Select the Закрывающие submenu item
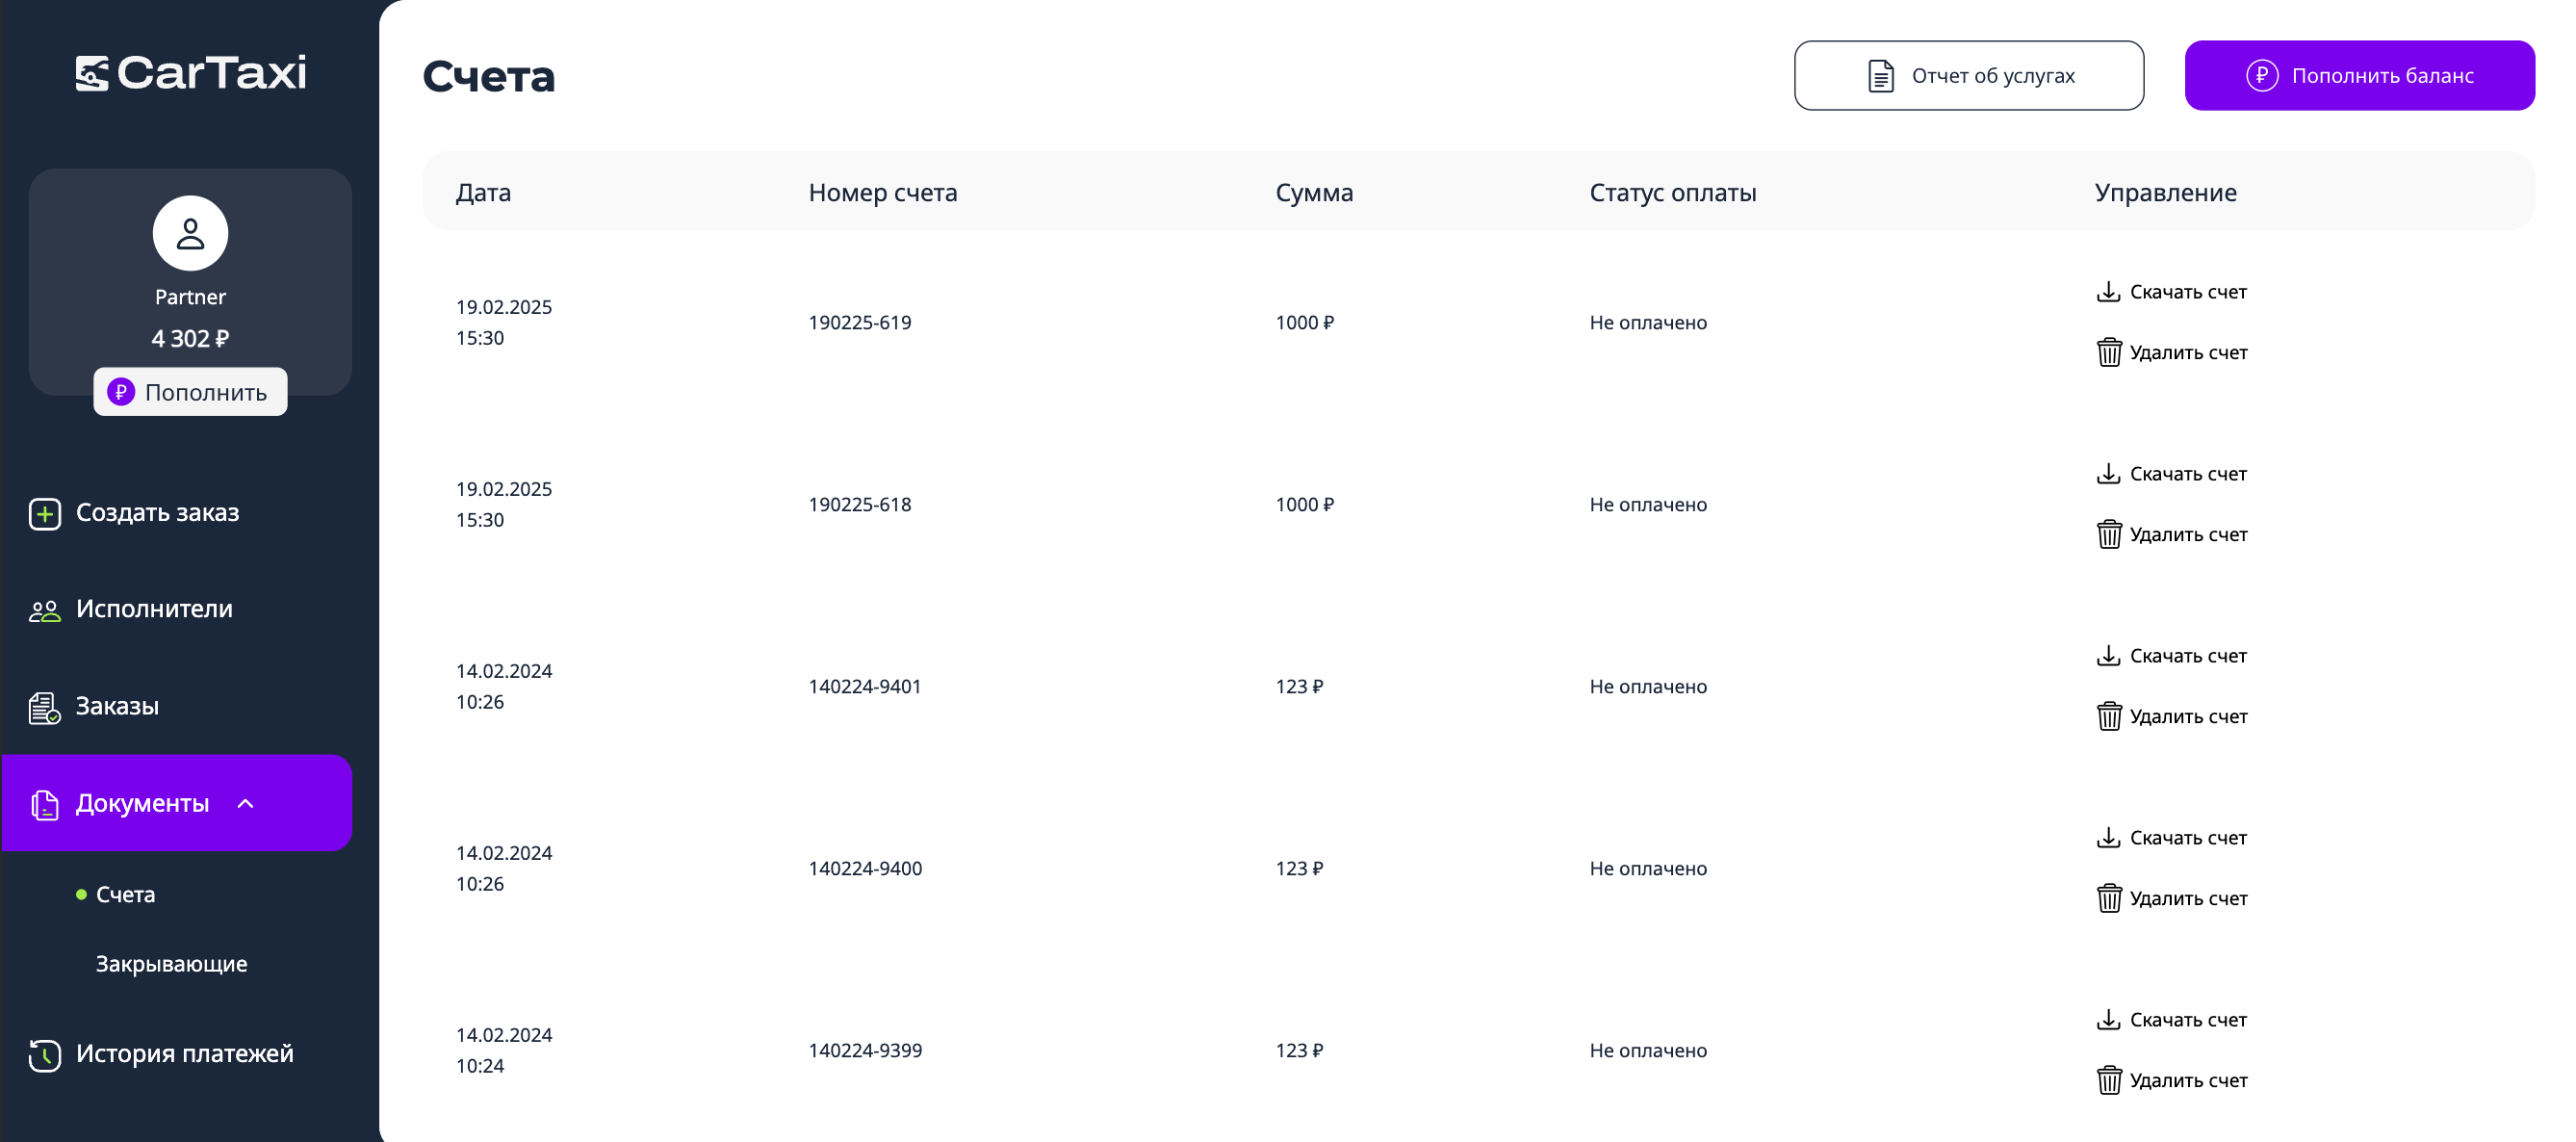Viewport: 2576px width, 1142px height. click(171, 963)
